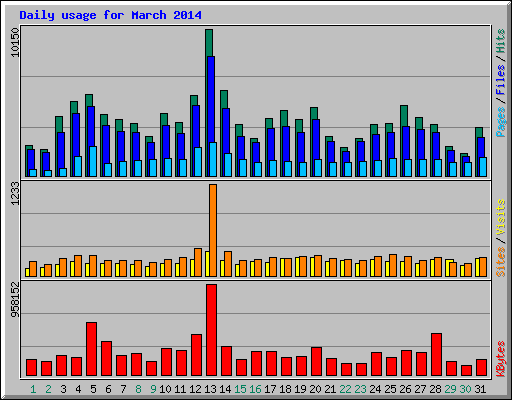The height and width of the screenshot is (400, 512).
Task: Click the red KBytes bar for day 30
Action: 466,371
